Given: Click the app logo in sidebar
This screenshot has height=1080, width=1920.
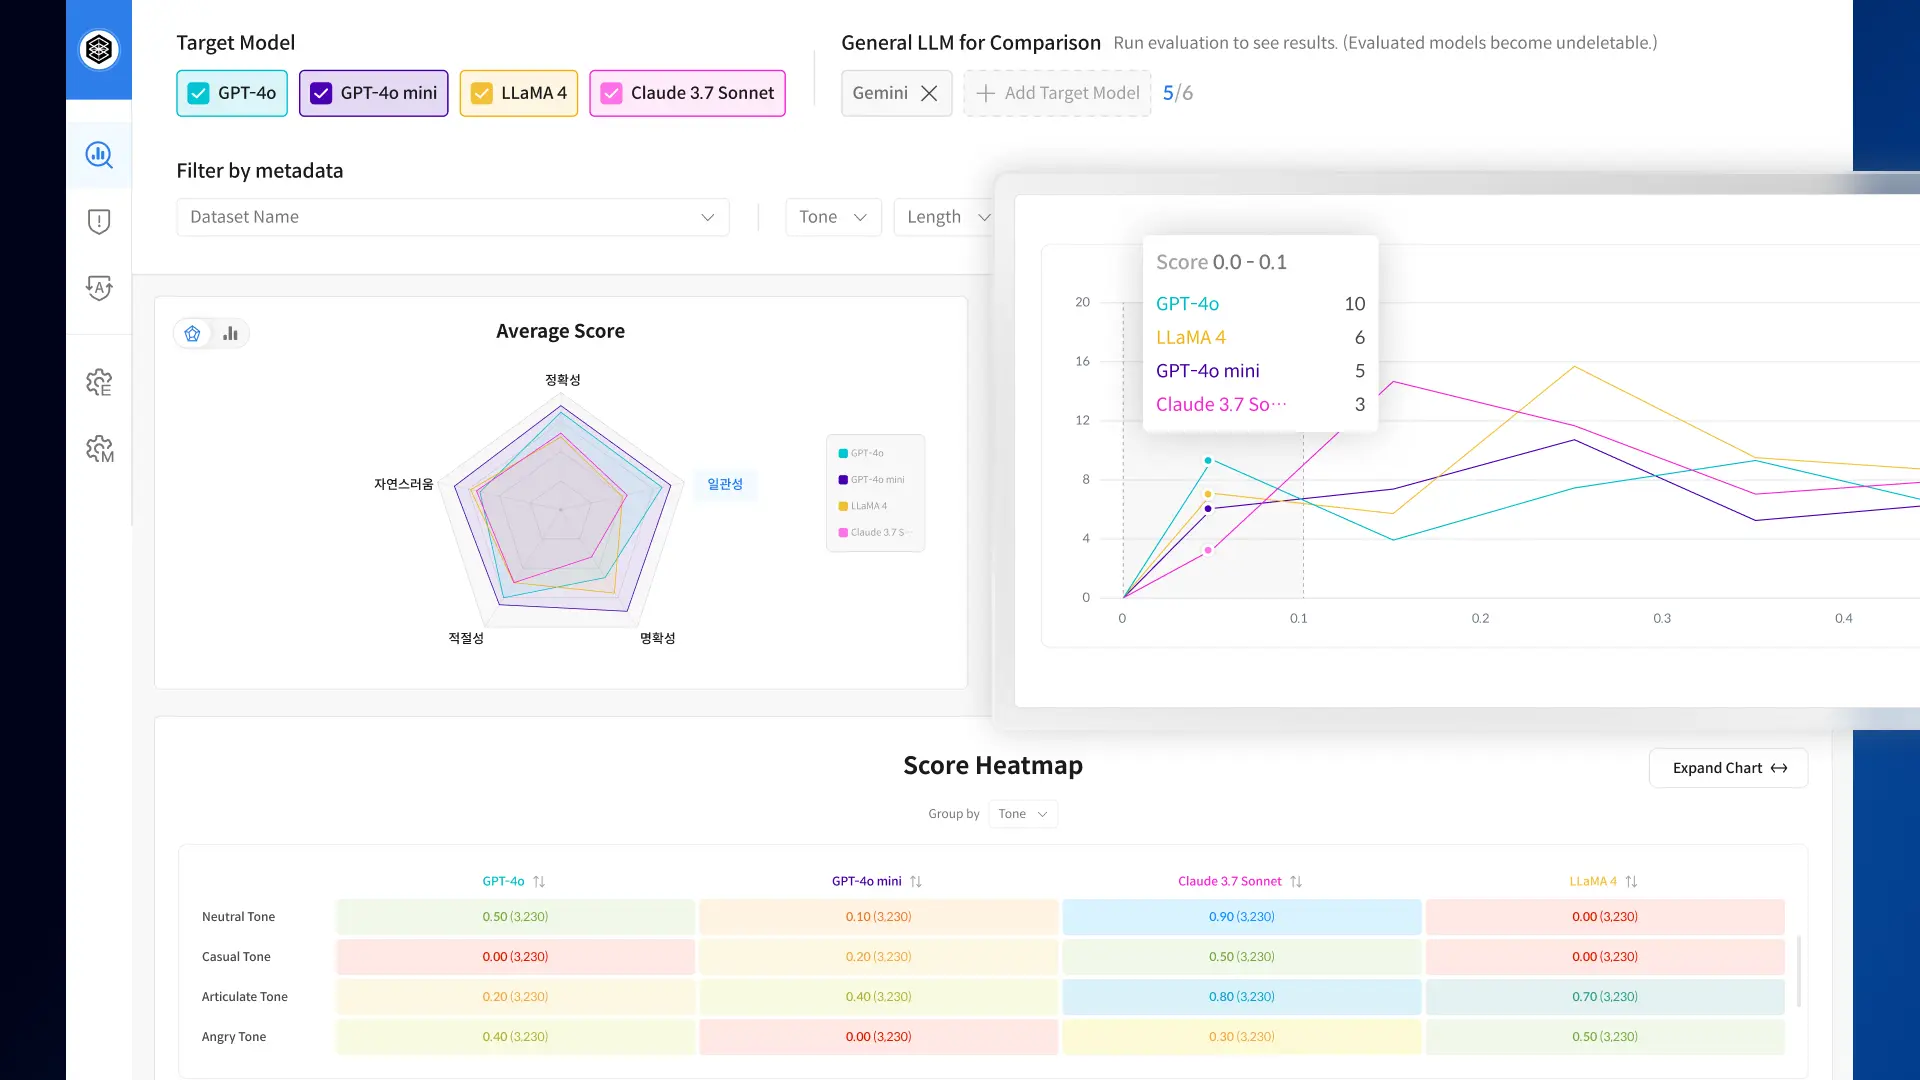Looking at the screenshot, I should tap(99, 49).
